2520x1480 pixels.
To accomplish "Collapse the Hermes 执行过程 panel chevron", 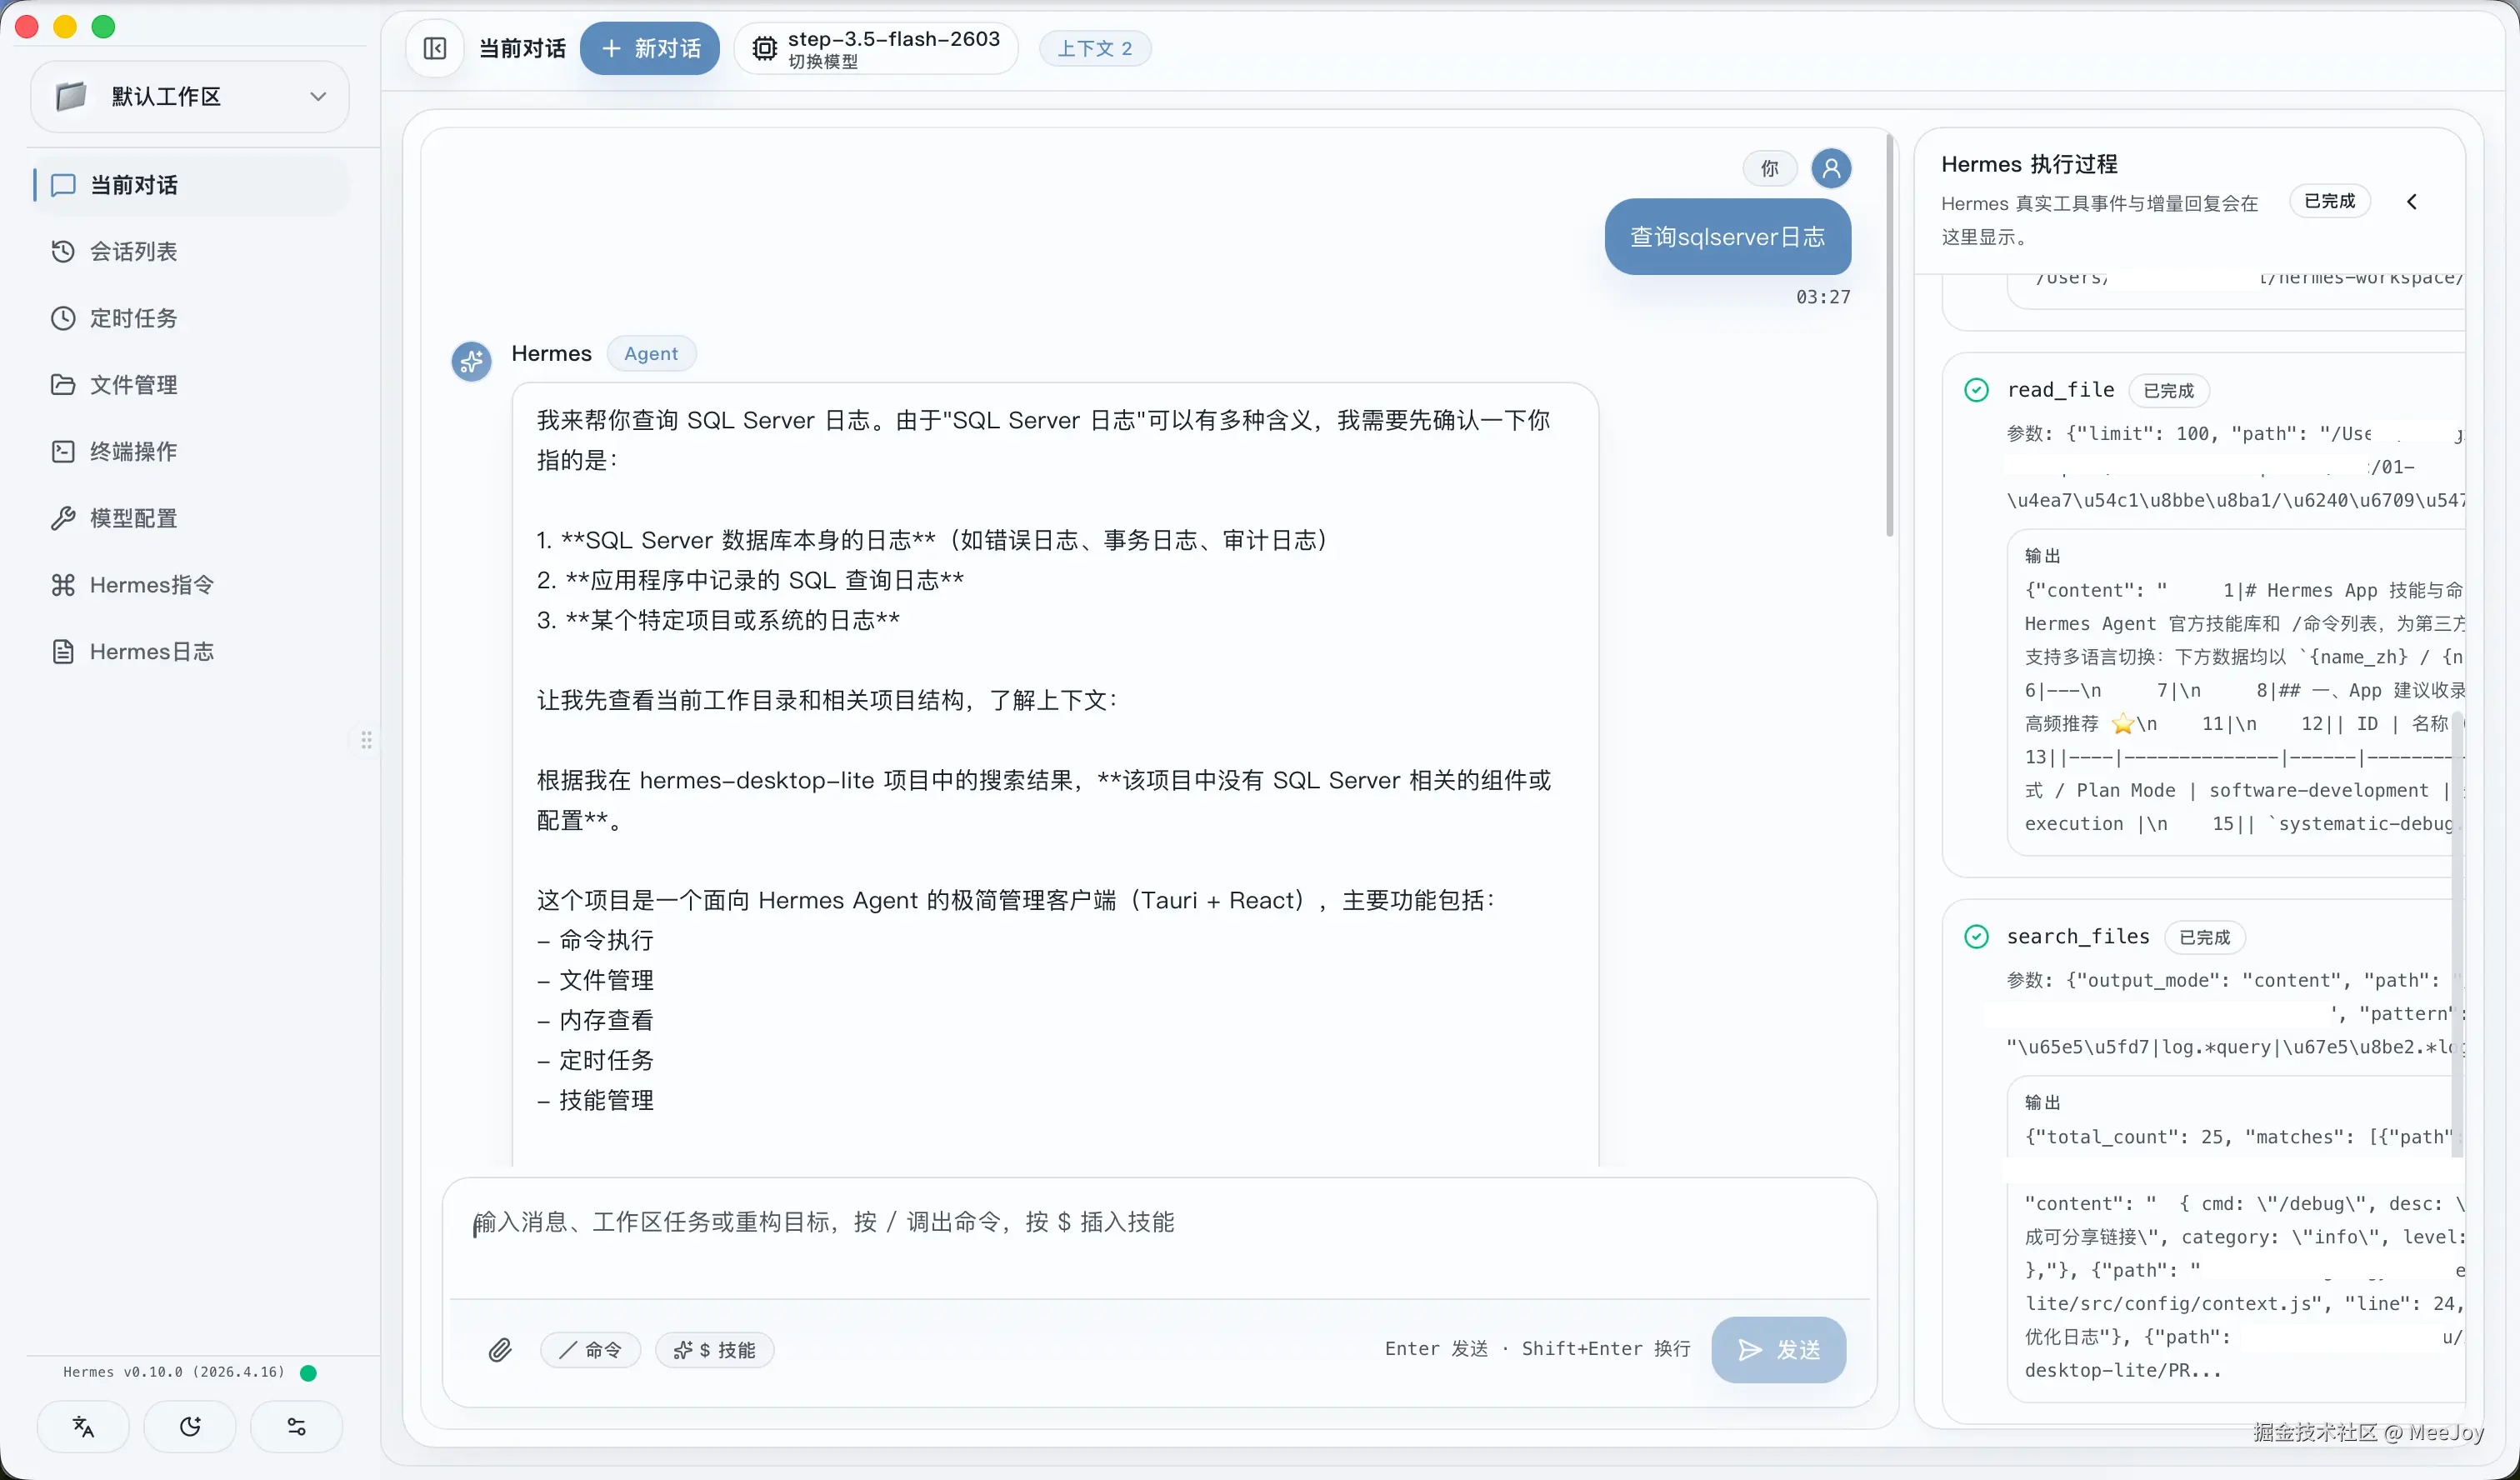I will (x=2411, y=202).
